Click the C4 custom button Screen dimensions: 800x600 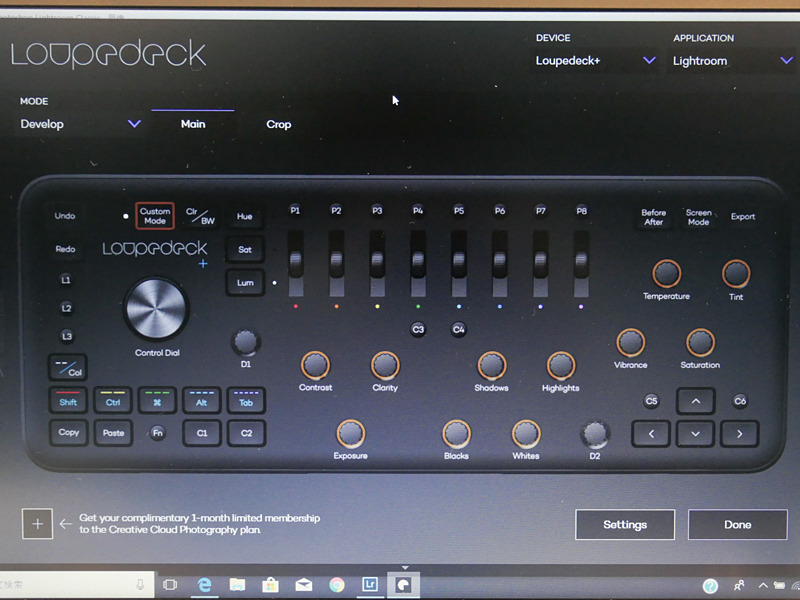pos(459,329)
